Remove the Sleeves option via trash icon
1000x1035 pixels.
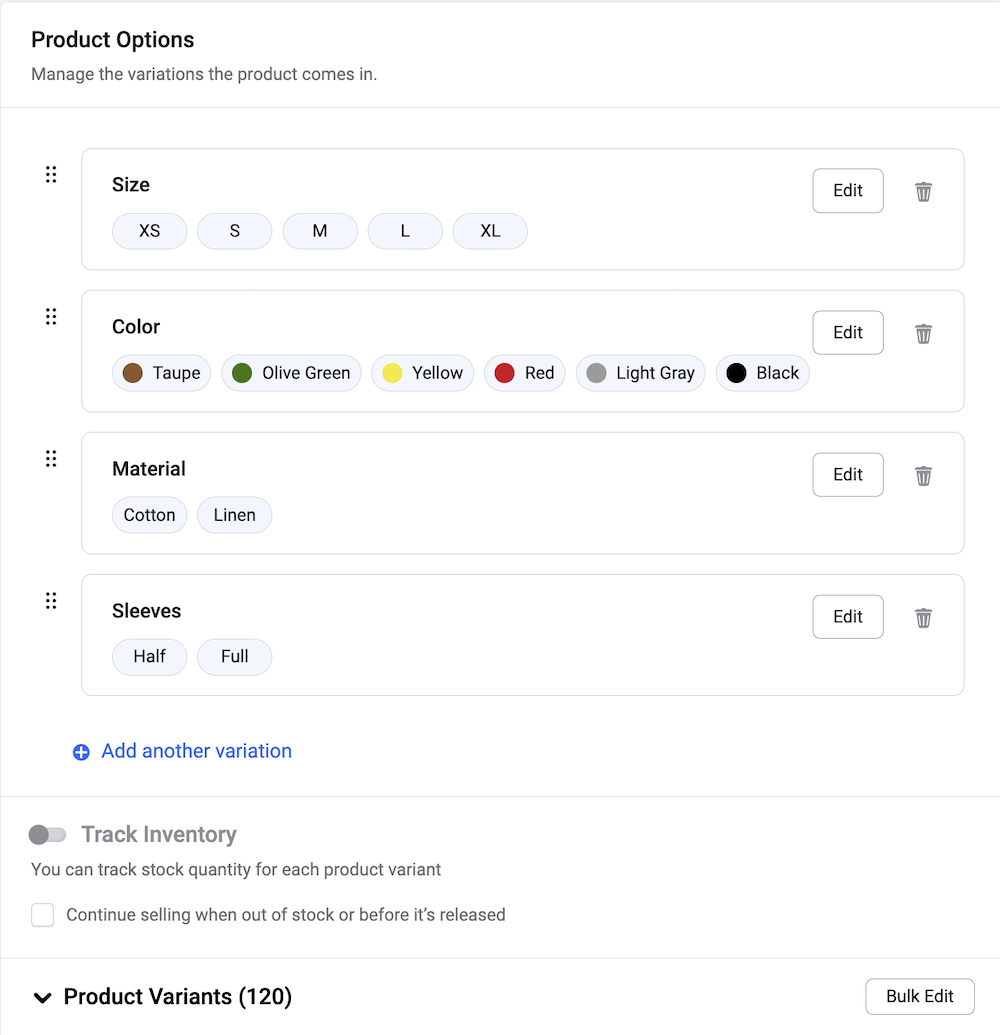924,617
